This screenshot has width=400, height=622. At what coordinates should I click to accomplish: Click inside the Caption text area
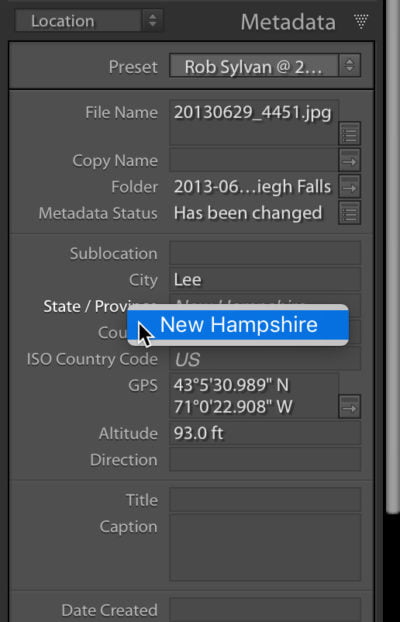(x=265, y=547)
